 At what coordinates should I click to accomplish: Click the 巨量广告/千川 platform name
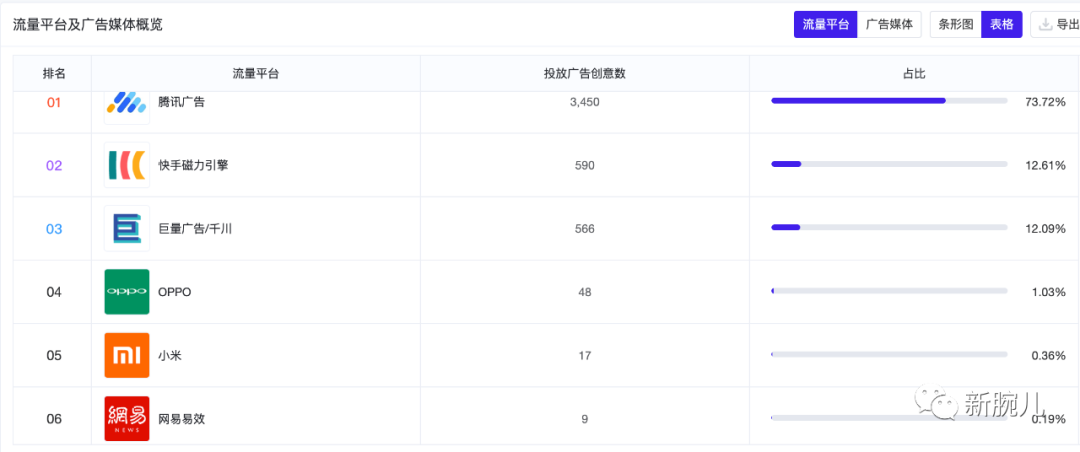tap(195, 229)
